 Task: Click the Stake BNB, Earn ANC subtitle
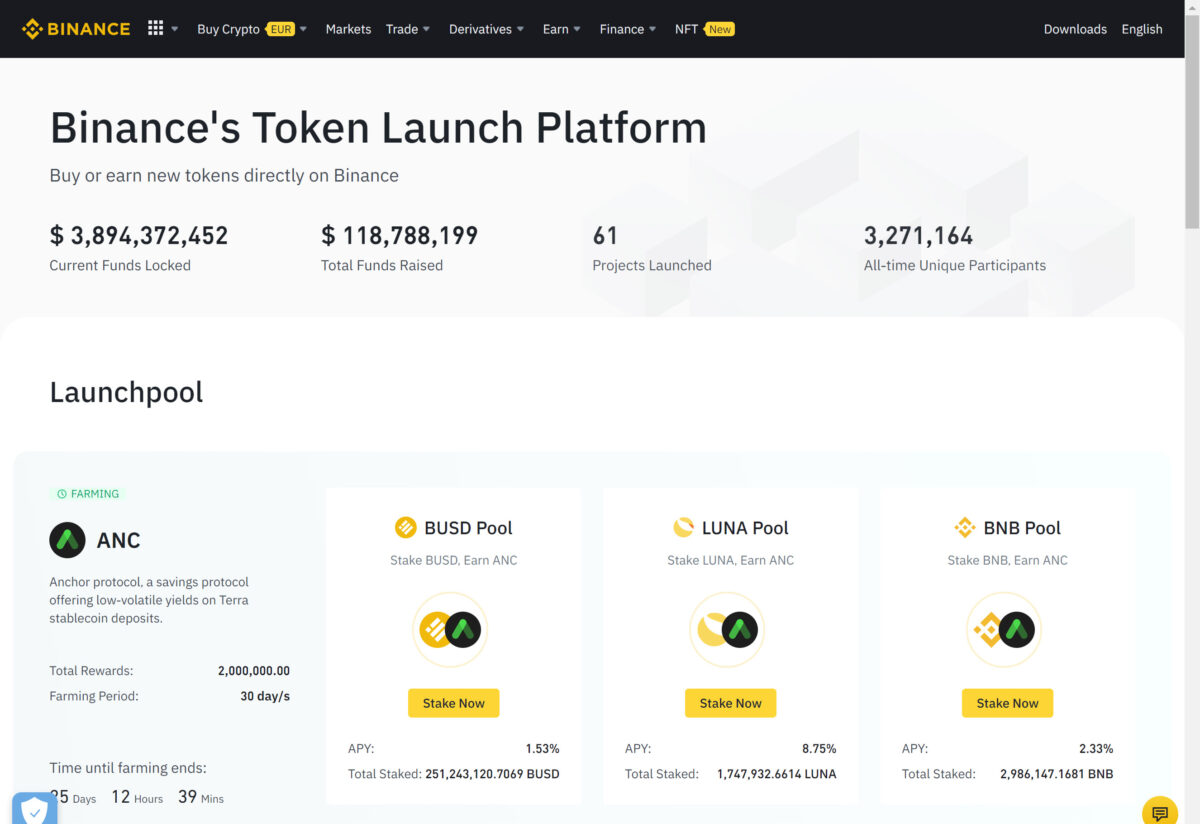(x=1008, y=560)
